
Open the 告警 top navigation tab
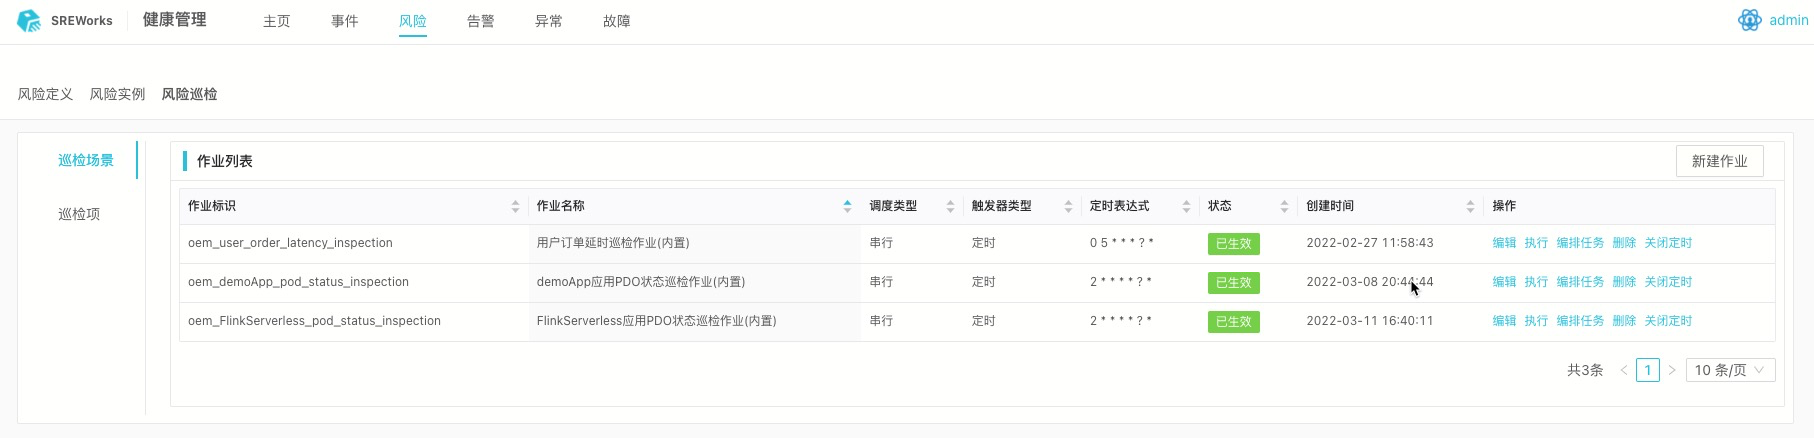480,21
